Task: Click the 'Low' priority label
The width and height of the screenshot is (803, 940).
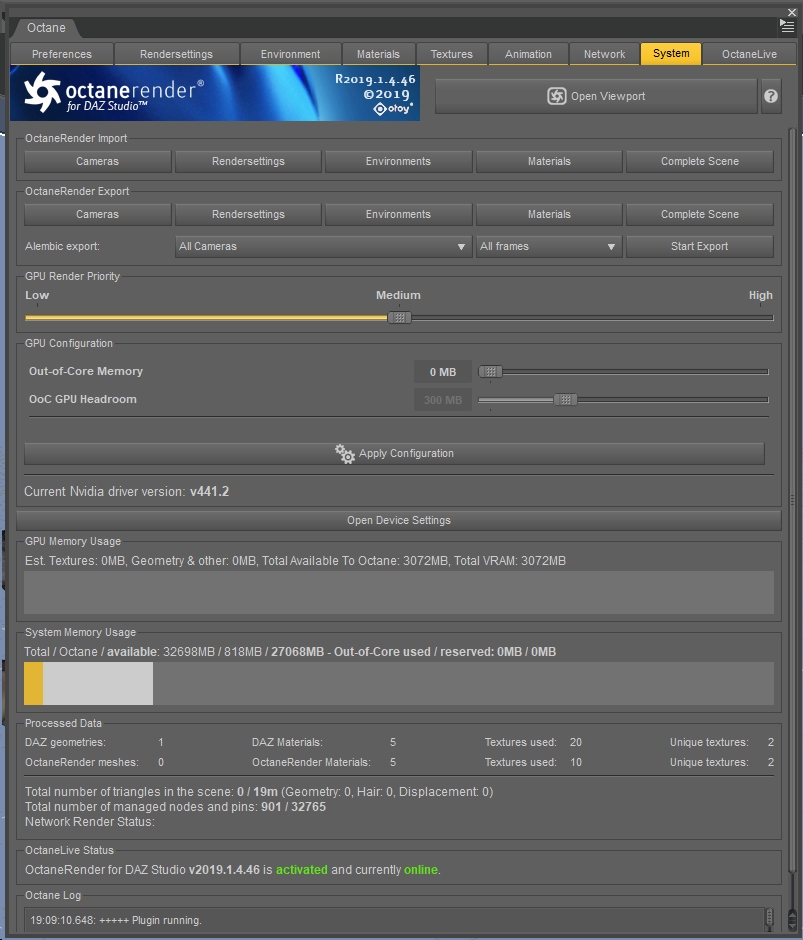Action: pos(37,295)
